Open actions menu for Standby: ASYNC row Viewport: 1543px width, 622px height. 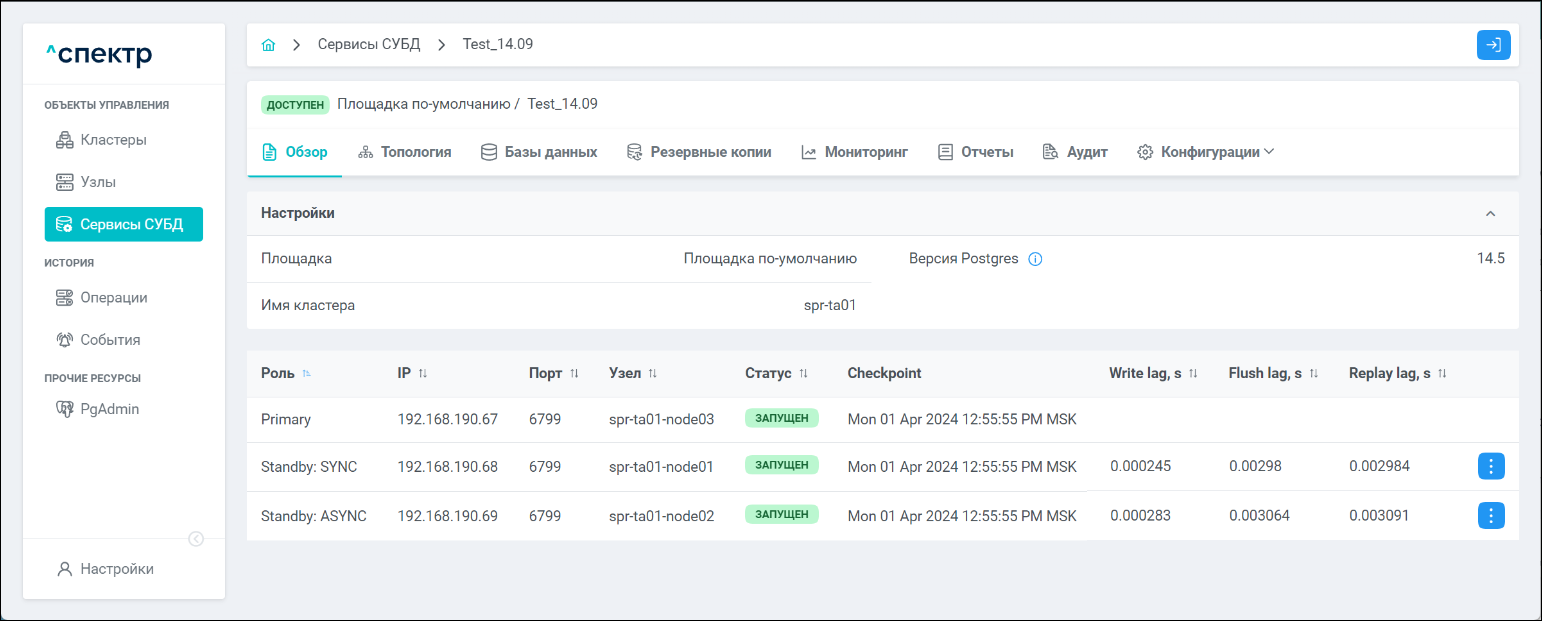tap(1490, 516)
